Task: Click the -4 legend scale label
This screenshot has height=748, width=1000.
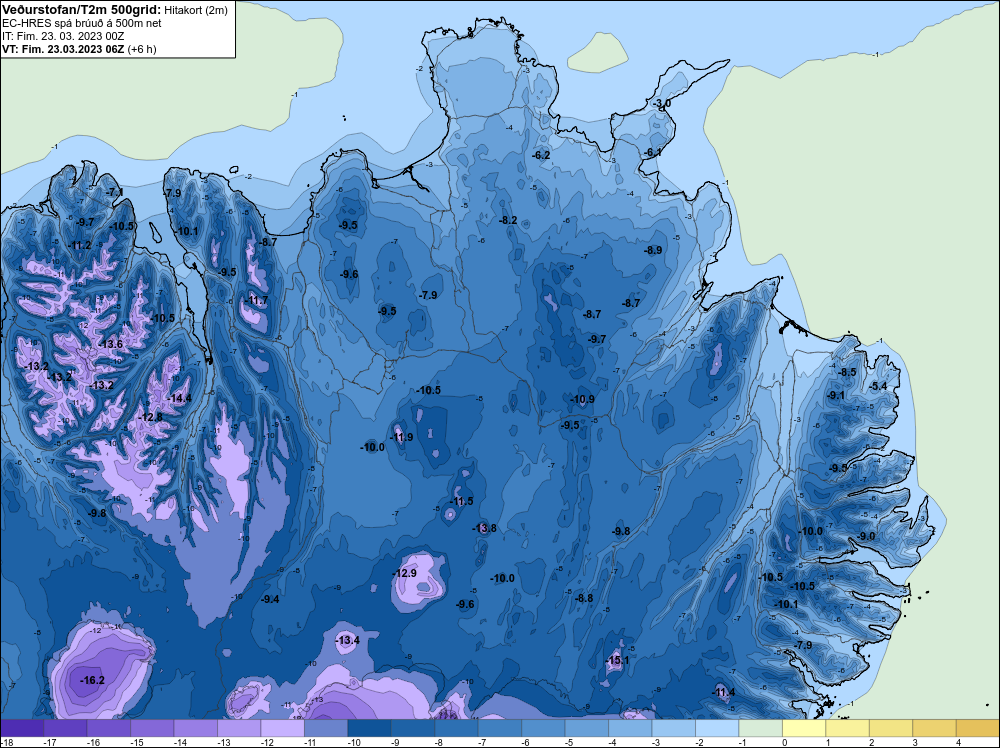Action: tap(612, 743)
